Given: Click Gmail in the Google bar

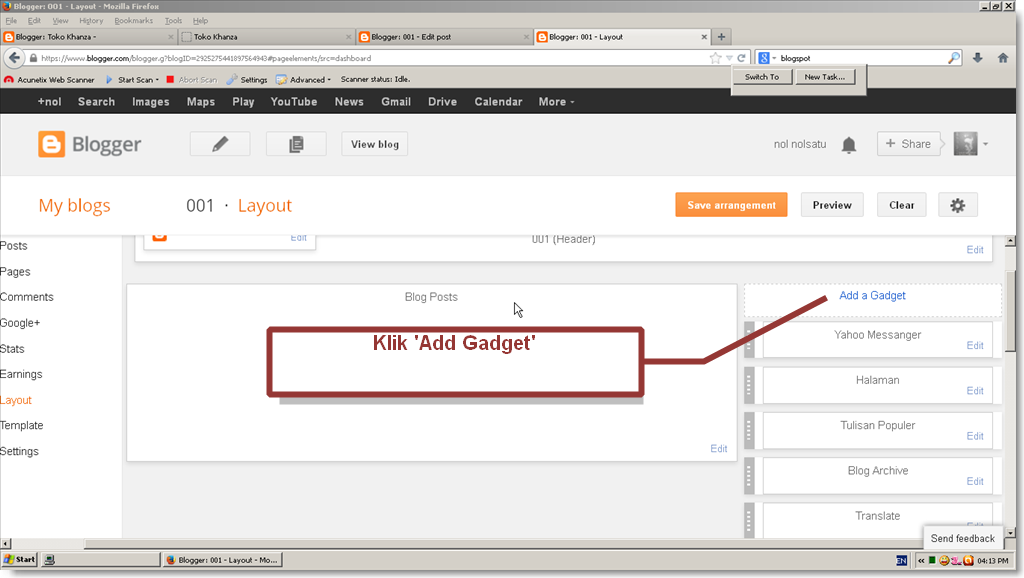Looking at the screenshot, I should 396,102.
